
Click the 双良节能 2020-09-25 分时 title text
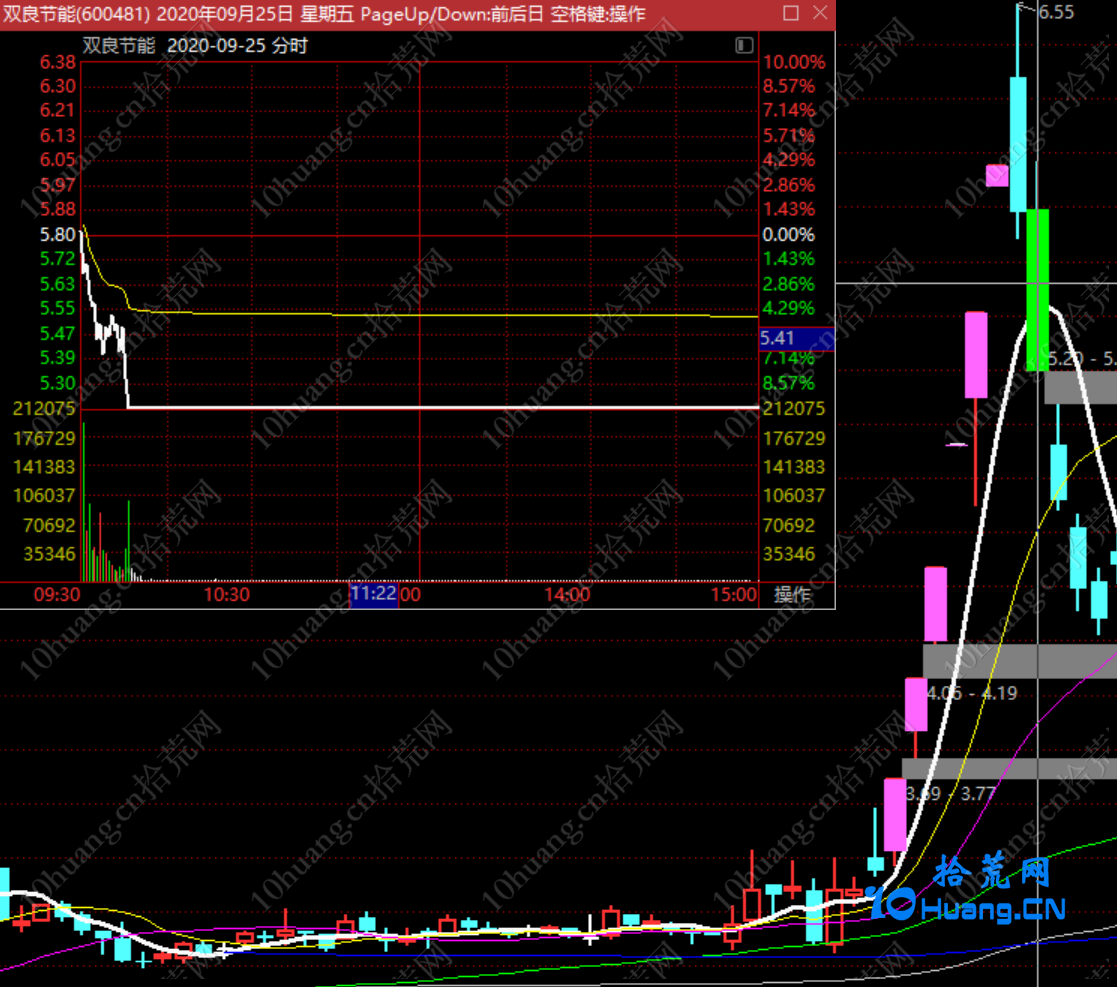coord(195,46)
